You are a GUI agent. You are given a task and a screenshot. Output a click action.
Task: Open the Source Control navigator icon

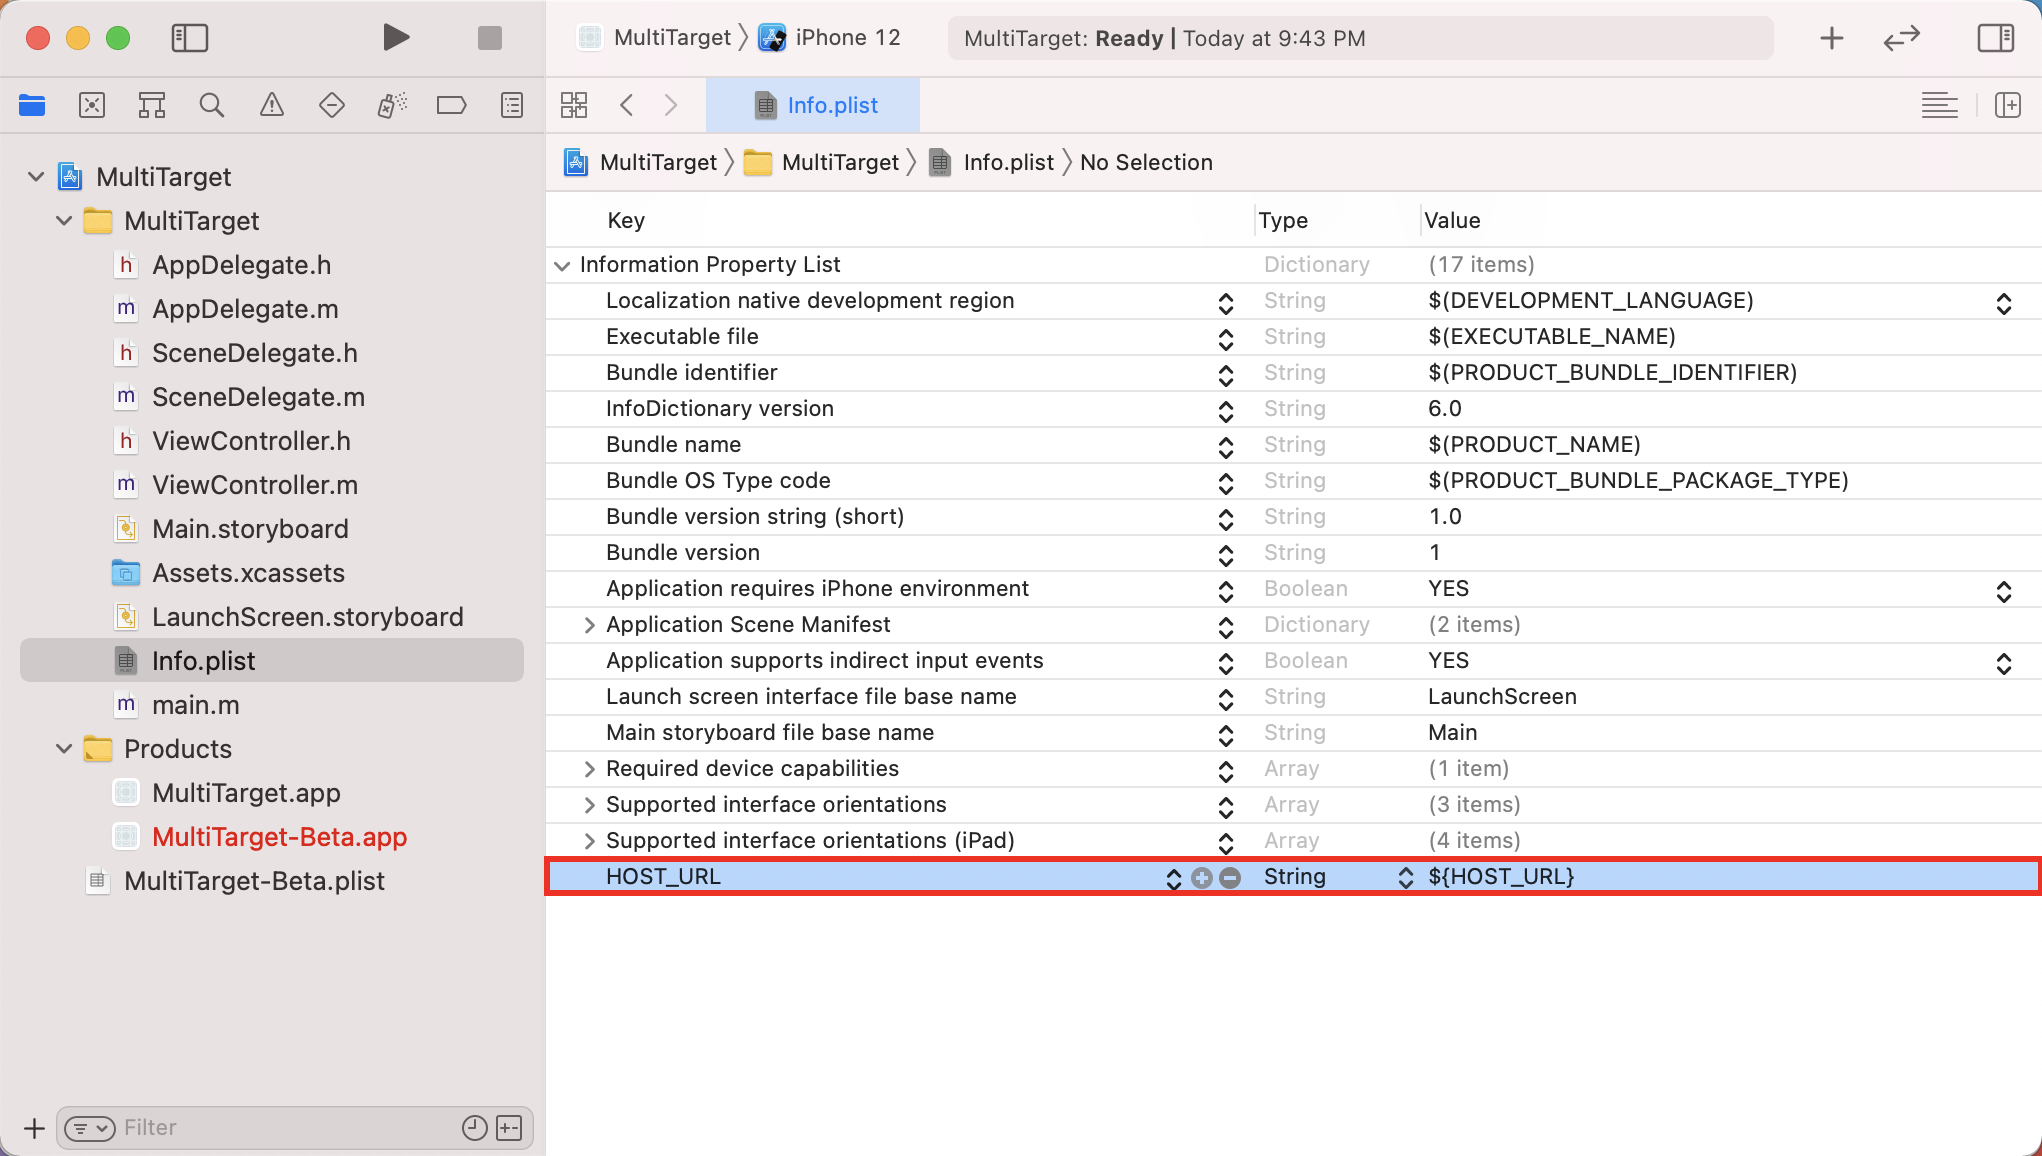click(x=92, y=105)
